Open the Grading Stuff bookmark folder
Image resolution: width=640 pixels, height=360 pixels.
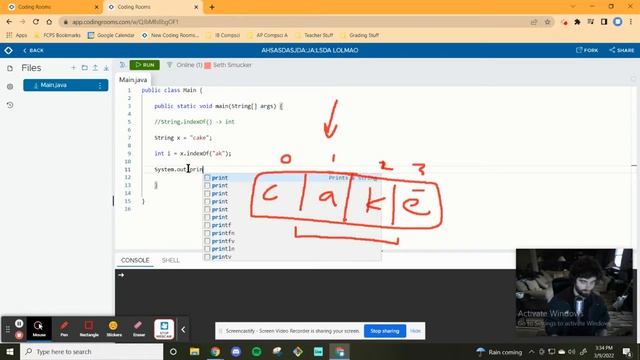(x=359, y=35)
